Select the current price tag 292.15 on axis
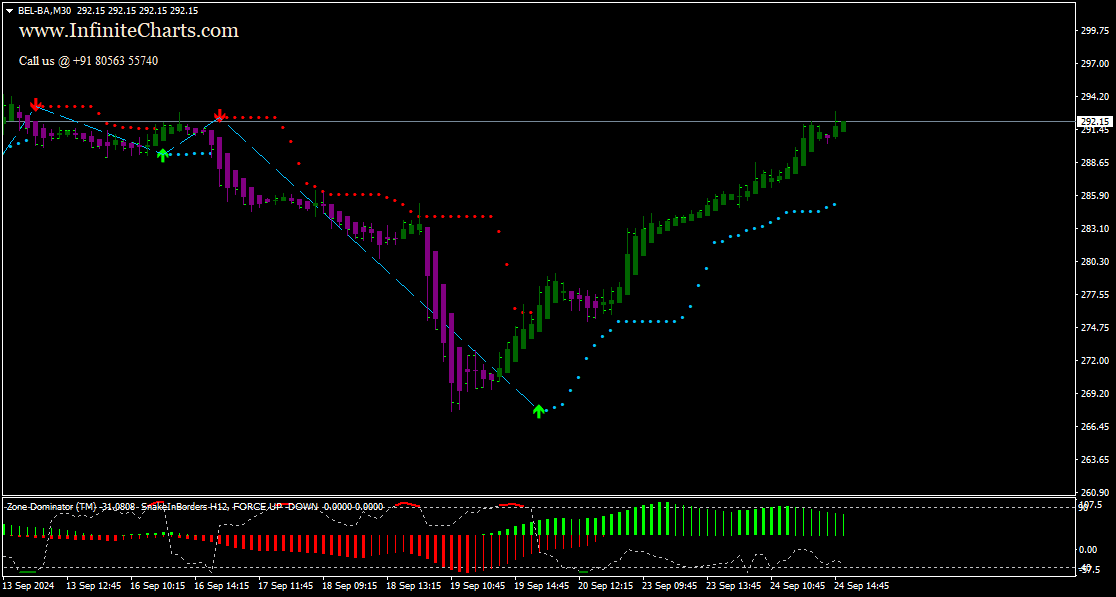This screenshot has height=597, width=1116. coord(1094,121)
